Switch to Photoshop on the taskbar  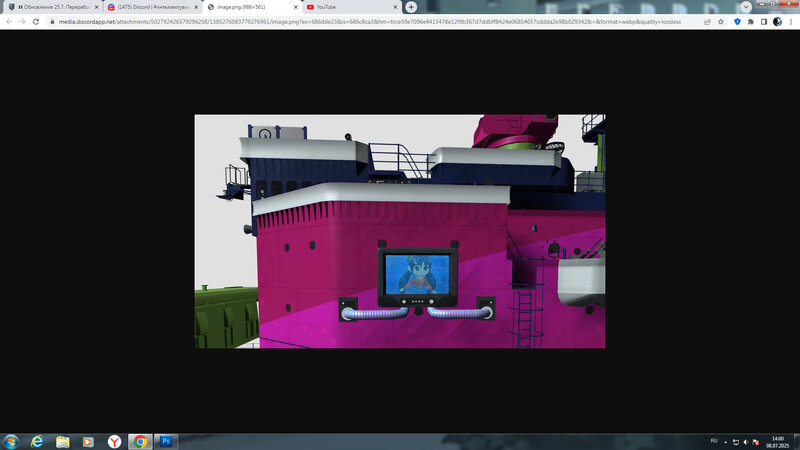point(166,441)
